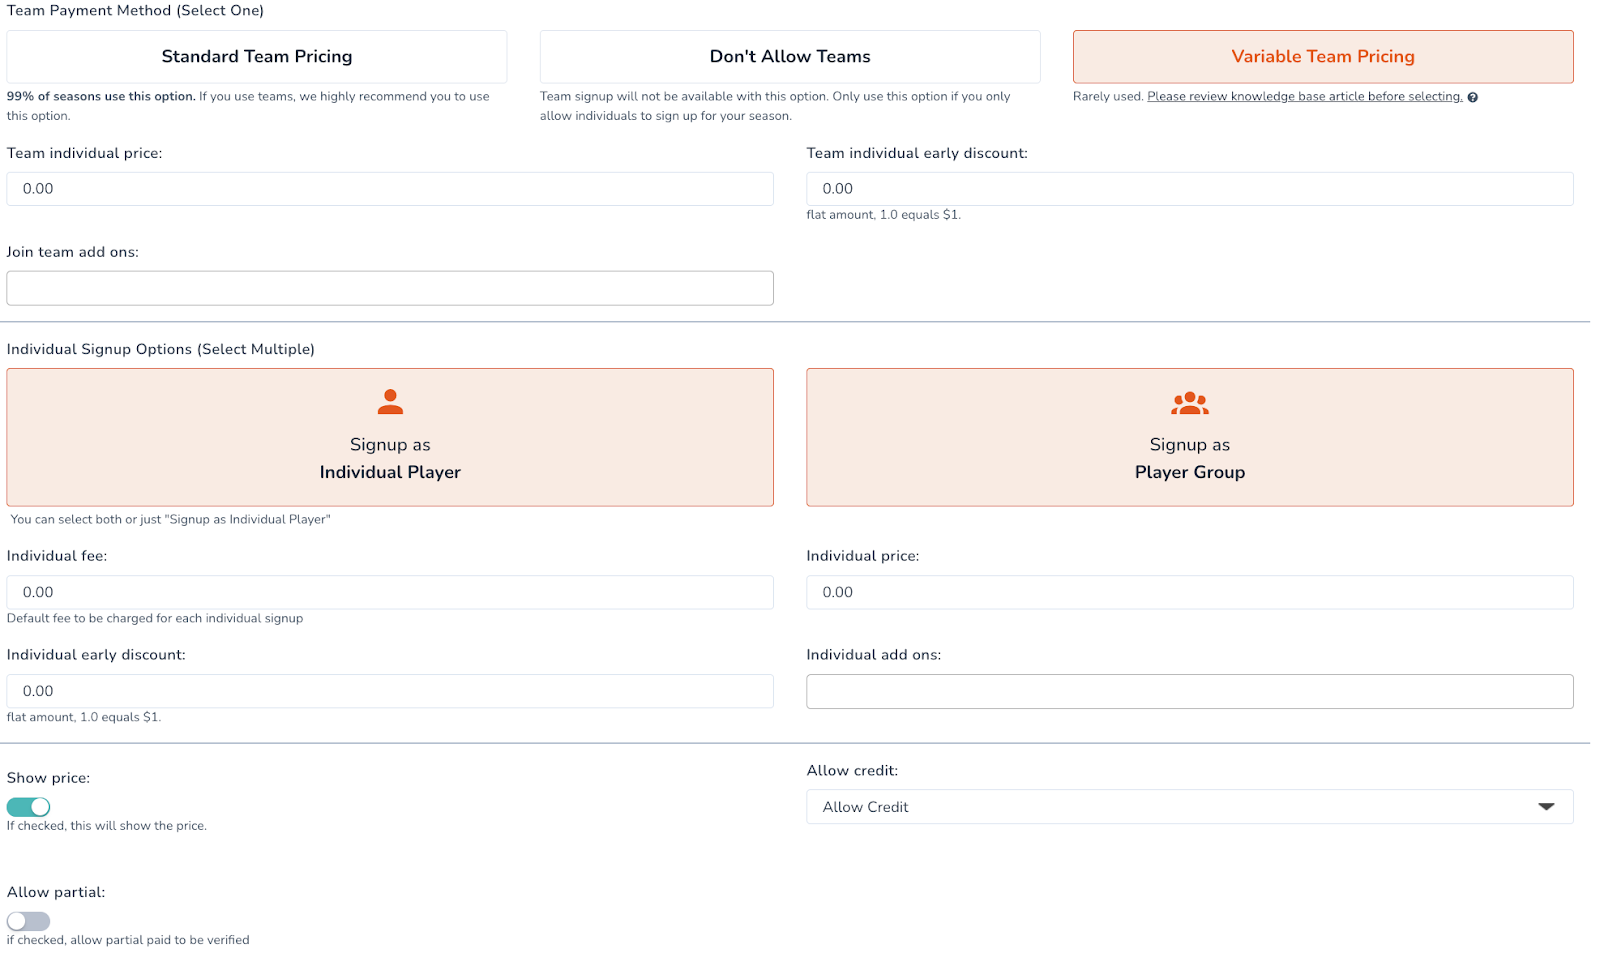Disable the Show price switch

(x=28, y=807)
